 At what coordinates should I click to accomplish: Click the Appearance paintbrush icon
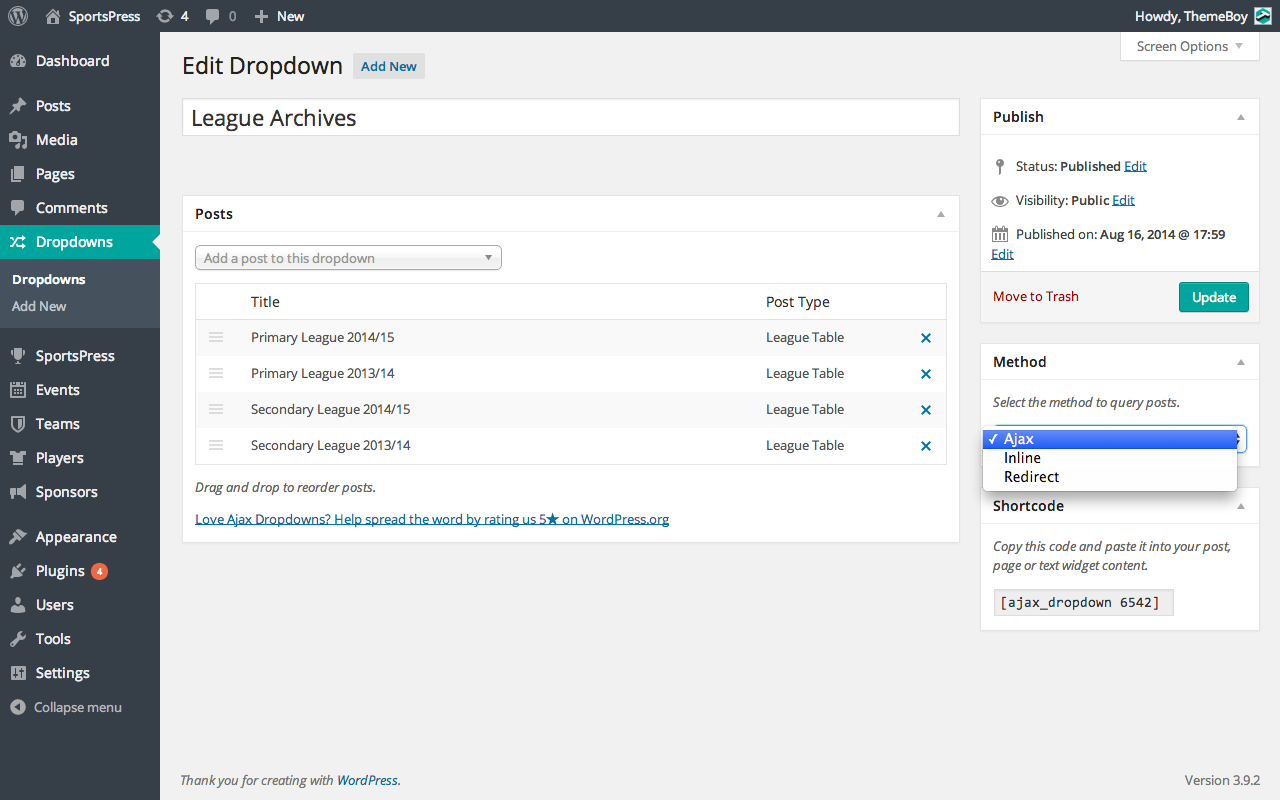click(x=18, y=537)
